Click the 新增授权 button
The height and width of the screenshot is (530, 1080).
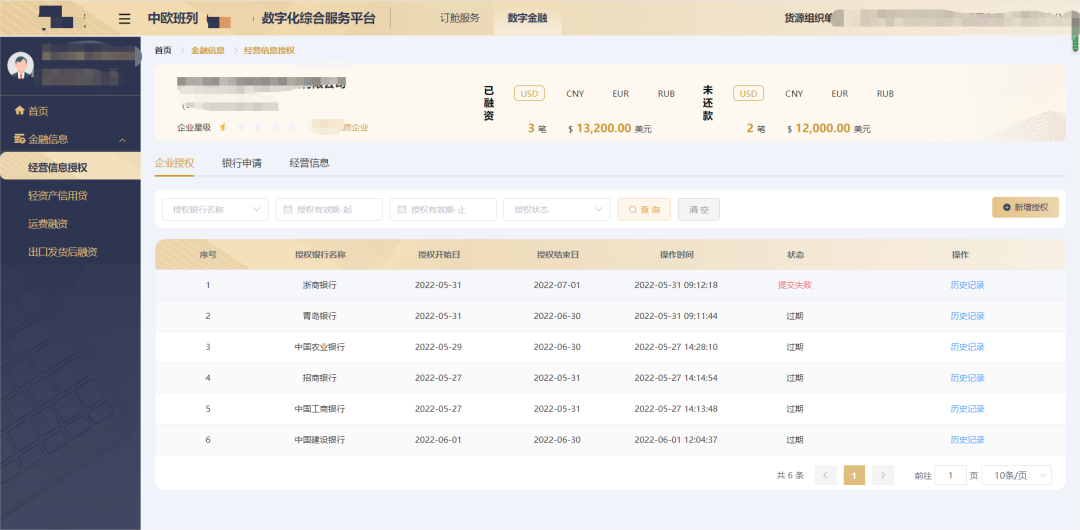[x=1026, y=207]
